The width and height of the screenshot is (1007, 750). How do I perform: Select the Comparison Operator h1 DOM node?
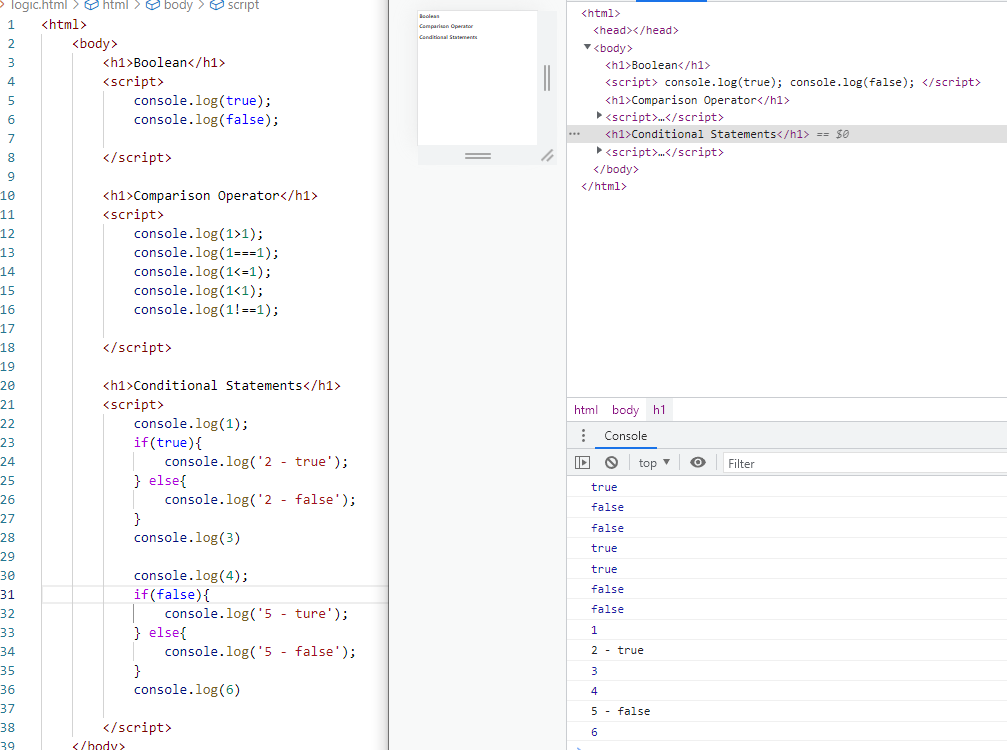click(x=697, y=100)
